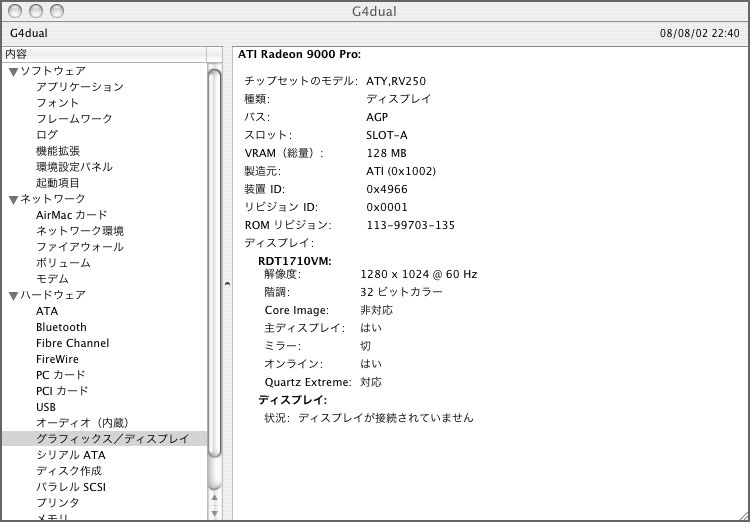Click the SLOT-A value
The width and height of the screenshot is (750, 522).
coord(386,135)
